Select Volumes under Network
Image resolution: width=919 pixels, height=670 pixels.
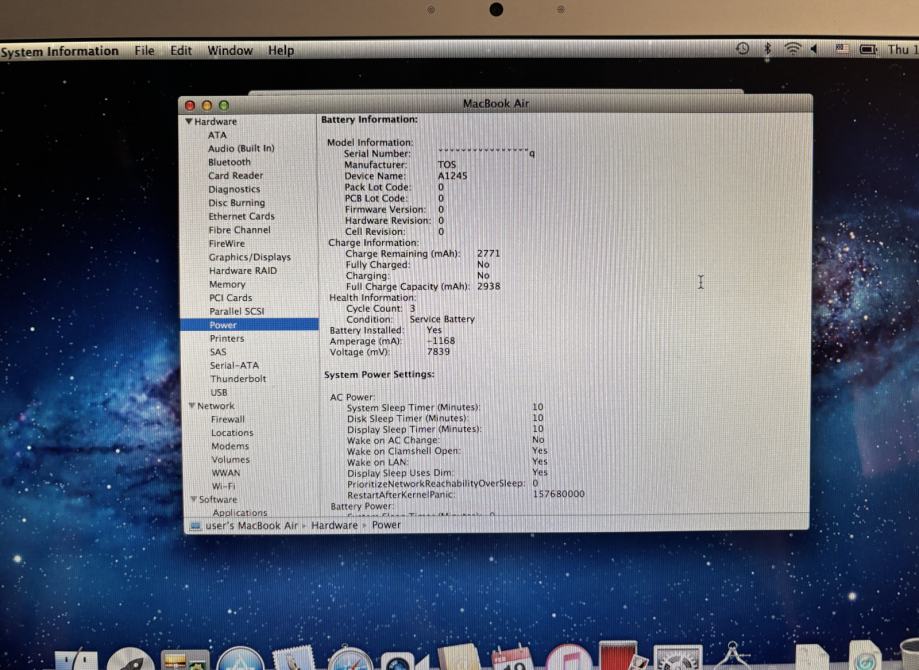230,460
